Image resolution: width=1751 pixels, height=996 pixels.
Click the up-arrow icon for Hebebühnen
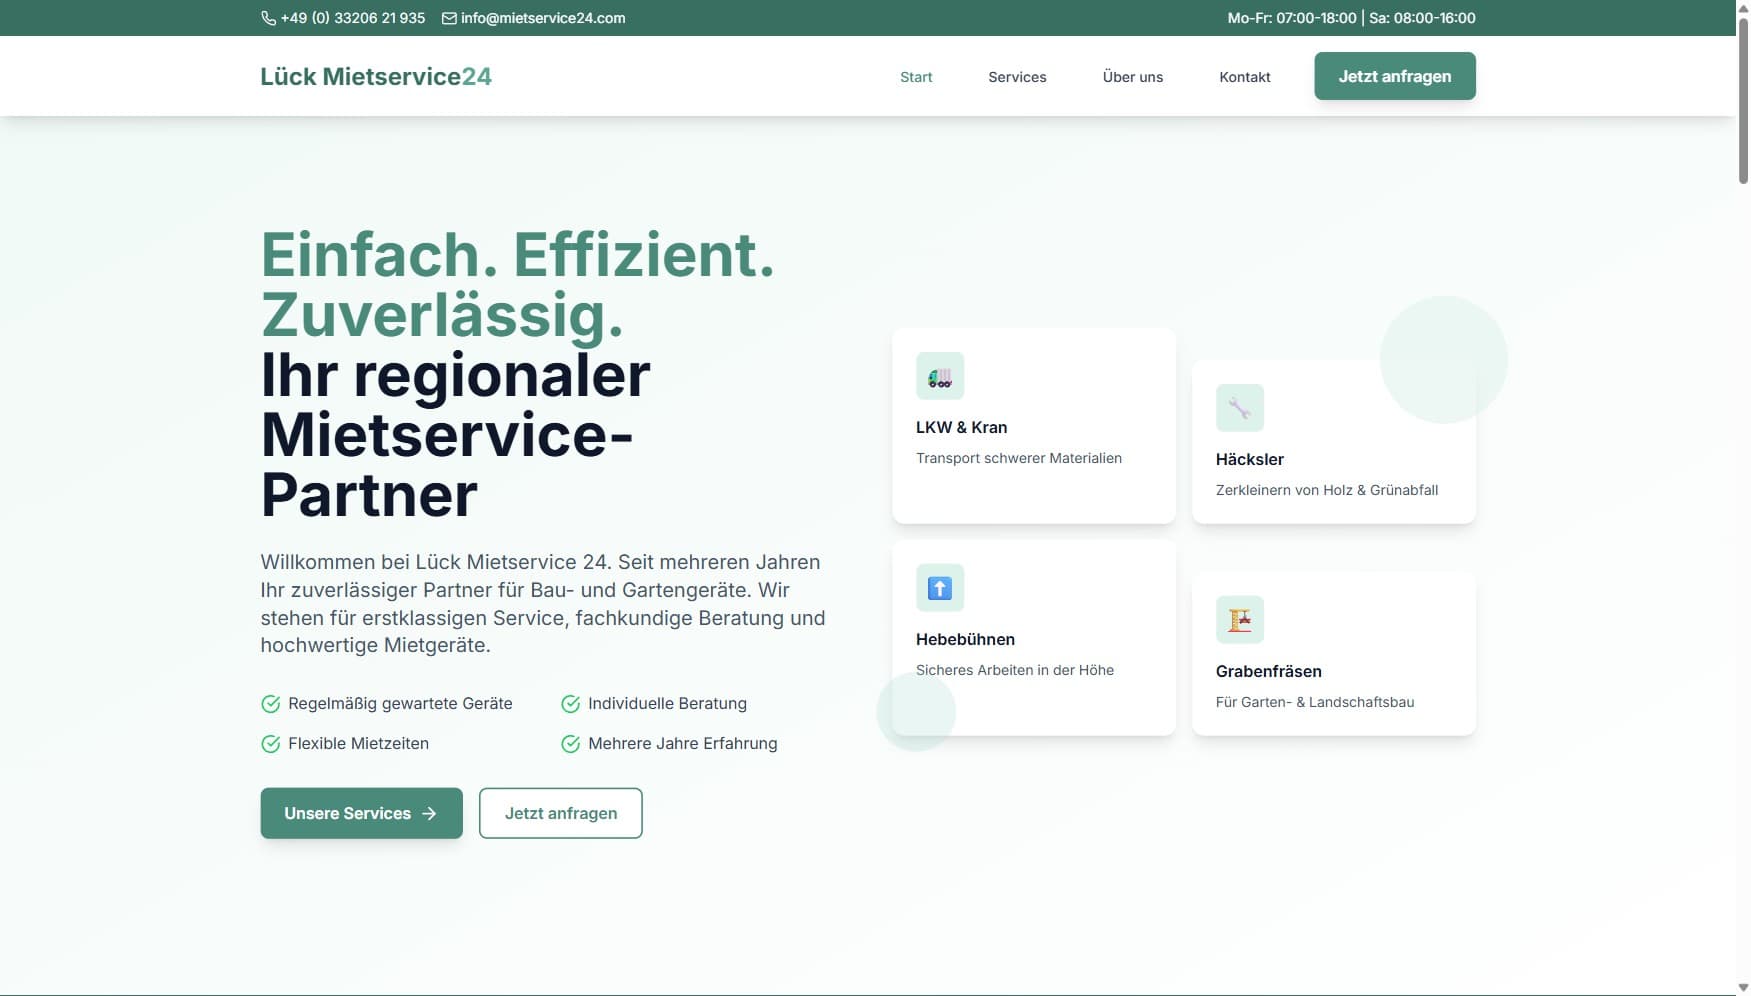pyautogui.click(x=939, y=588)
